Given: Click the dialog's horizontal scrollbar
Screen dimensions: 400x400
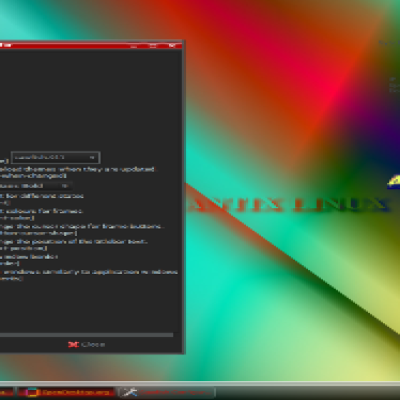Looking at the screenshot, I should [x=87, y=335].
